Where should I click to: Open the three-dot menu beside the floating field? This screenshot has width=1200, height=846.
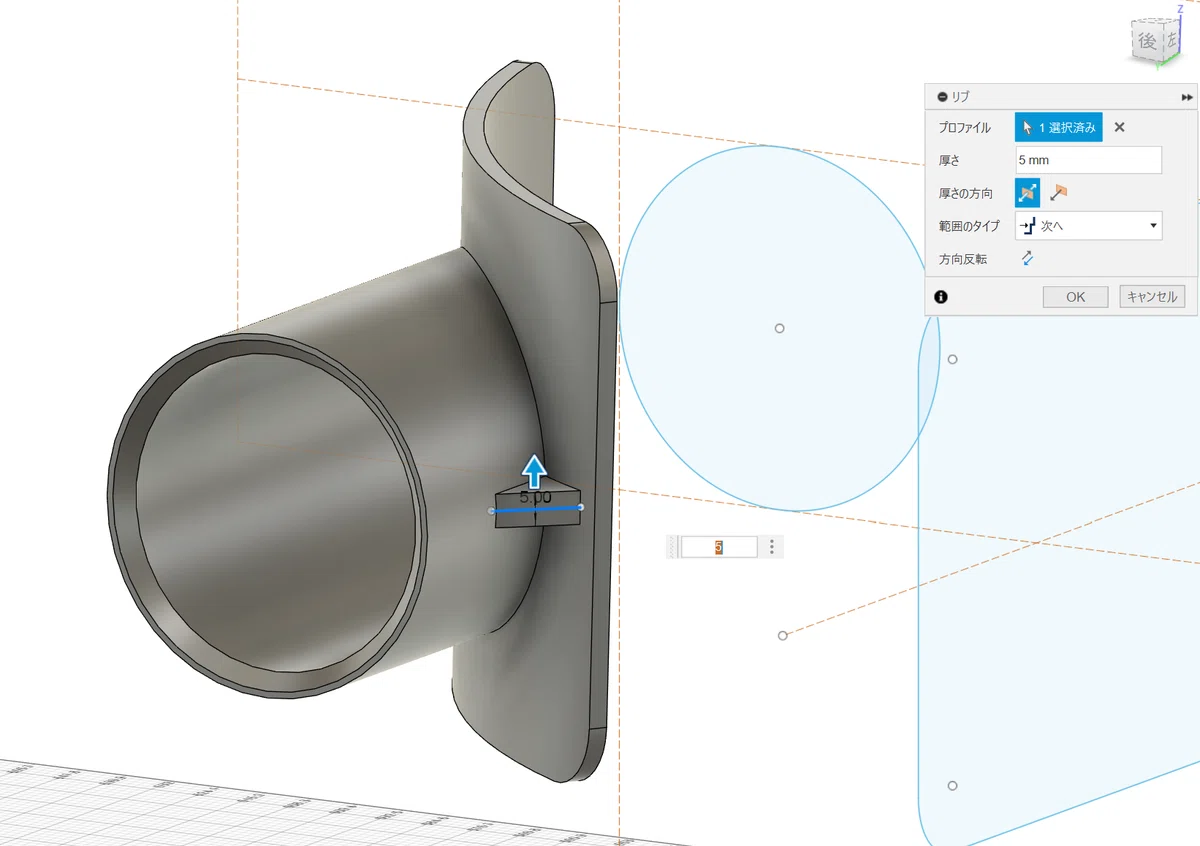pos(771,547)
